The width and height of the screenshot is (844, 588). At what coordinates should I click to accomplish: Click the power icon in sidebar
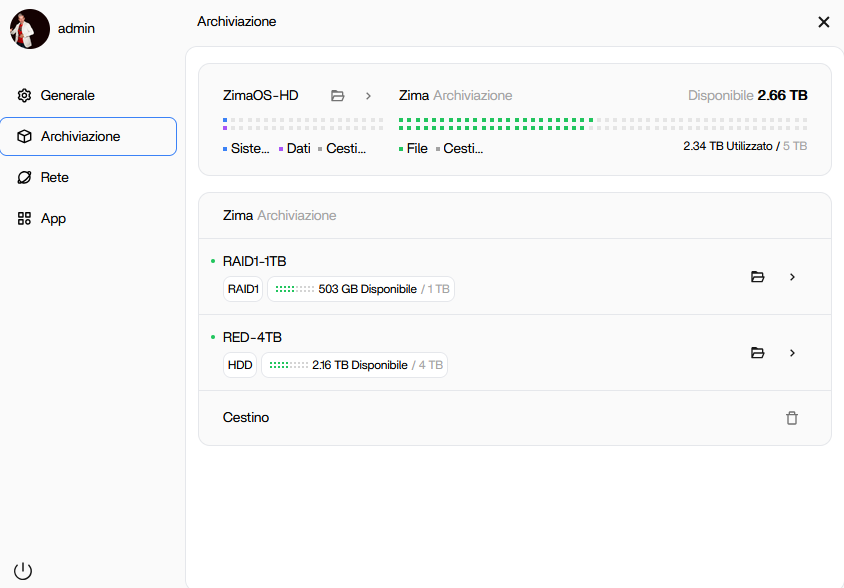coord(23,571)
